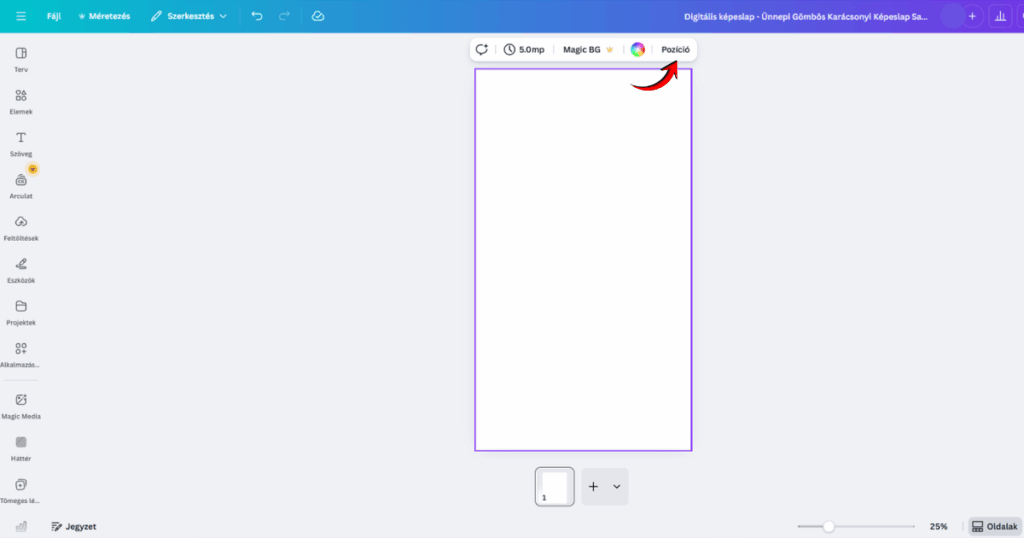Open Magic Media in sidebar
Screen dimensions: 1024x538
[21, 404]
